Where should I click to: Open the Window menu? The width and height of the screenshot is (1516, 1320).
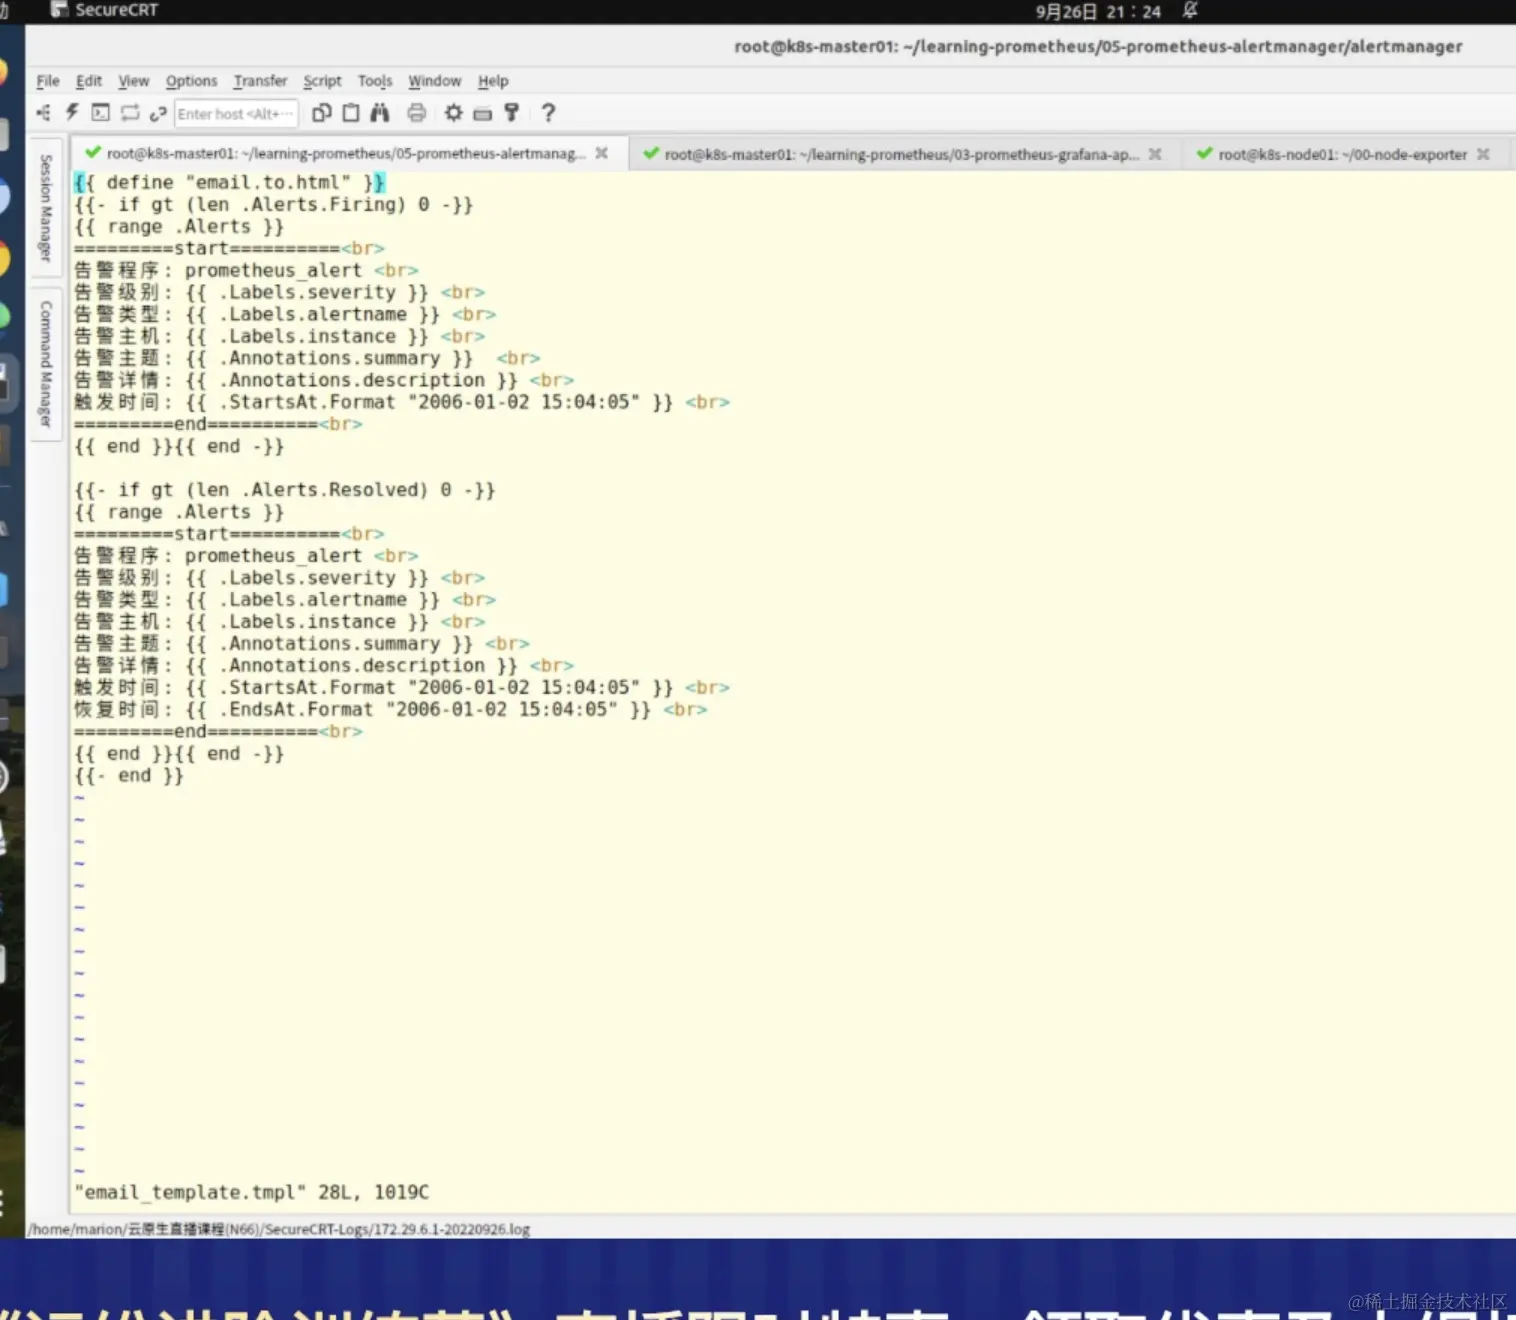(x=435, y=81)
